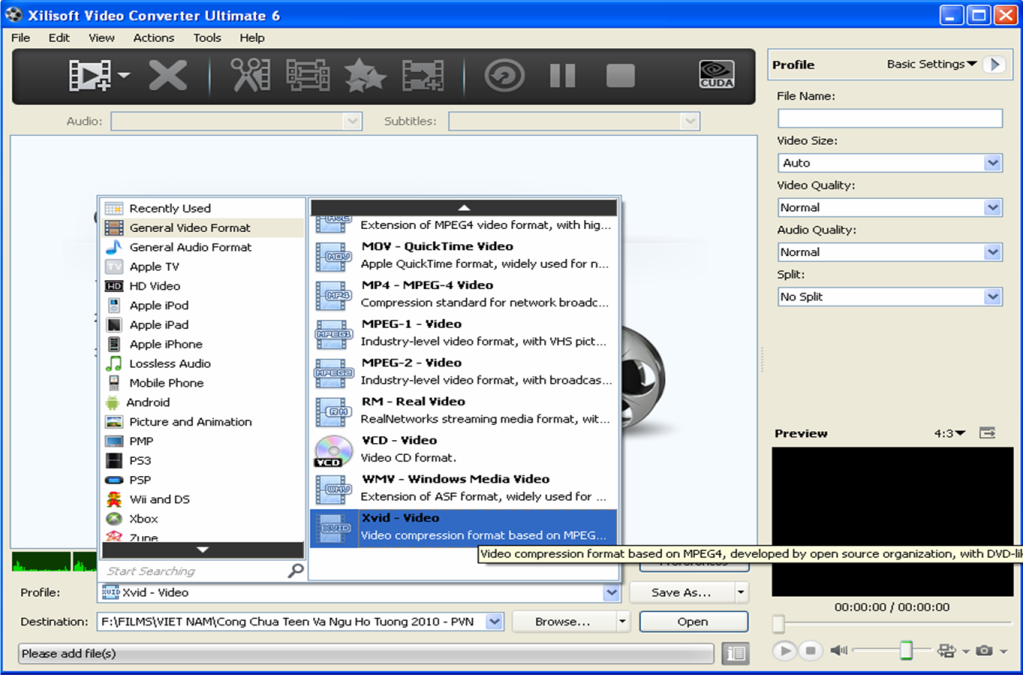
Task: Select the Clip scissors tool
Action: tap(251, 75)
